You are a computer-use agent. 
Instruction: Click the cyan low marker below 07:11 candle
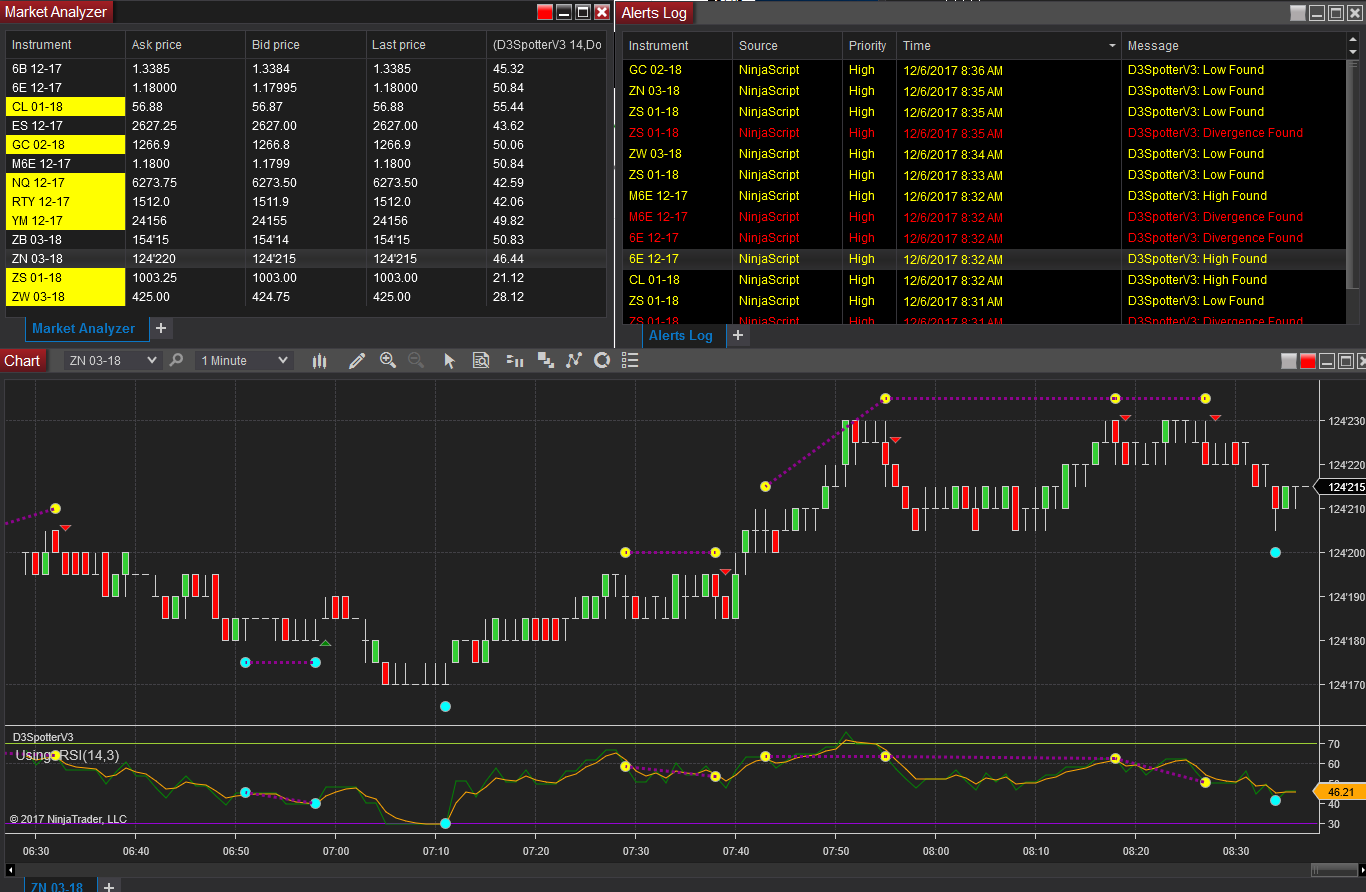coord(445,707)
